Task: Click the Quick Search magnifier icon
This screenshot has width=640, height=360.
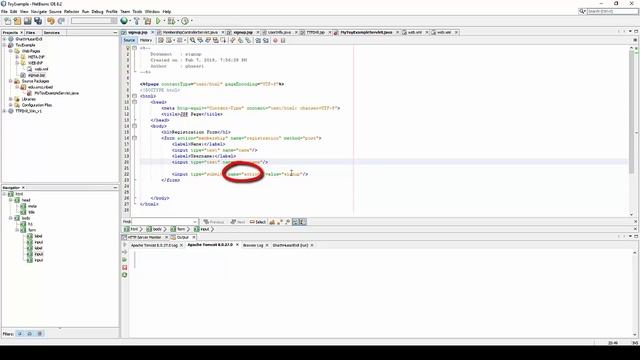Action: [x=582, y=11]
